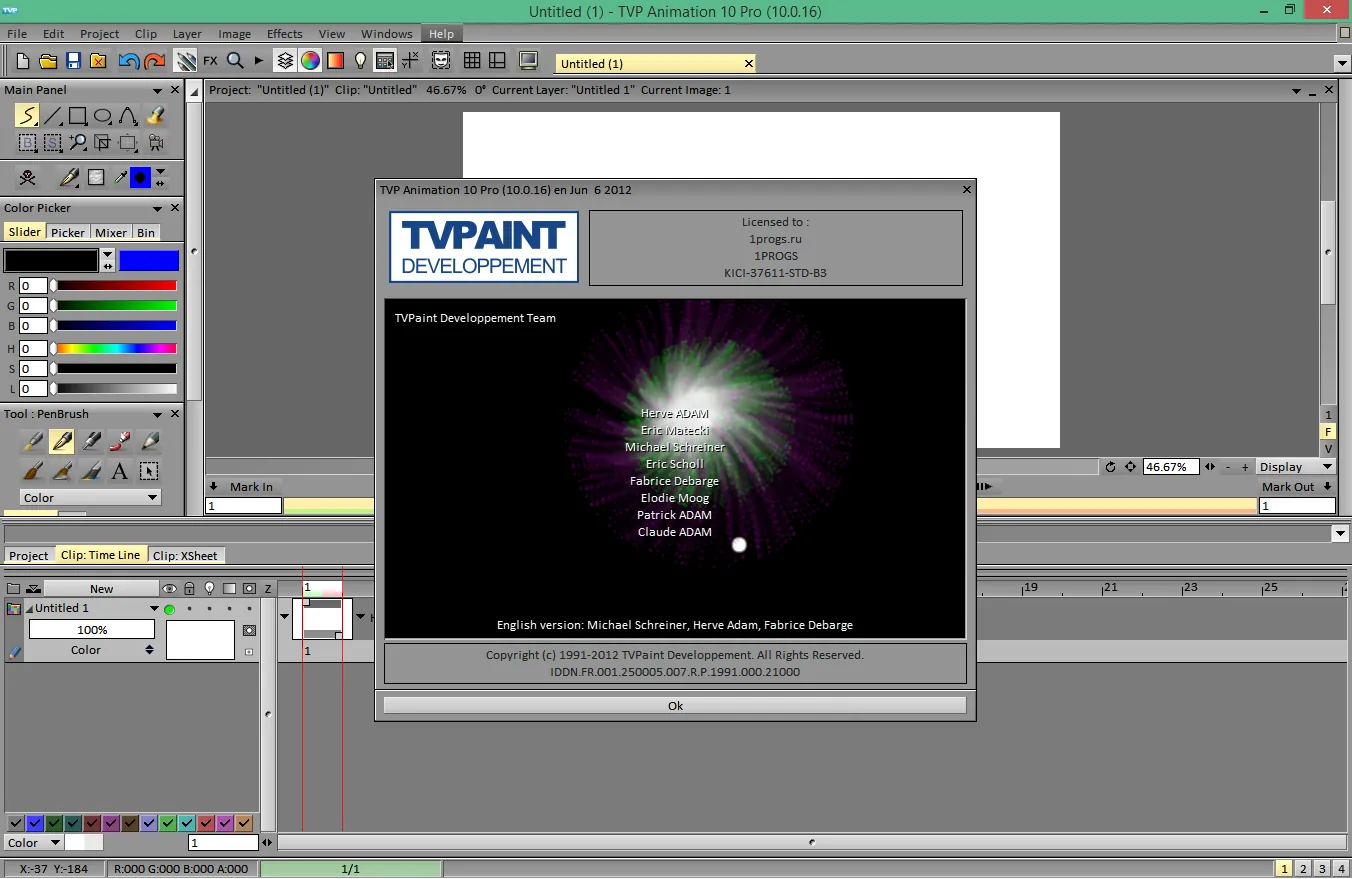Select room number 4 in status bar
This screenshot has height=879, width=1352.
click(1341, 869)
